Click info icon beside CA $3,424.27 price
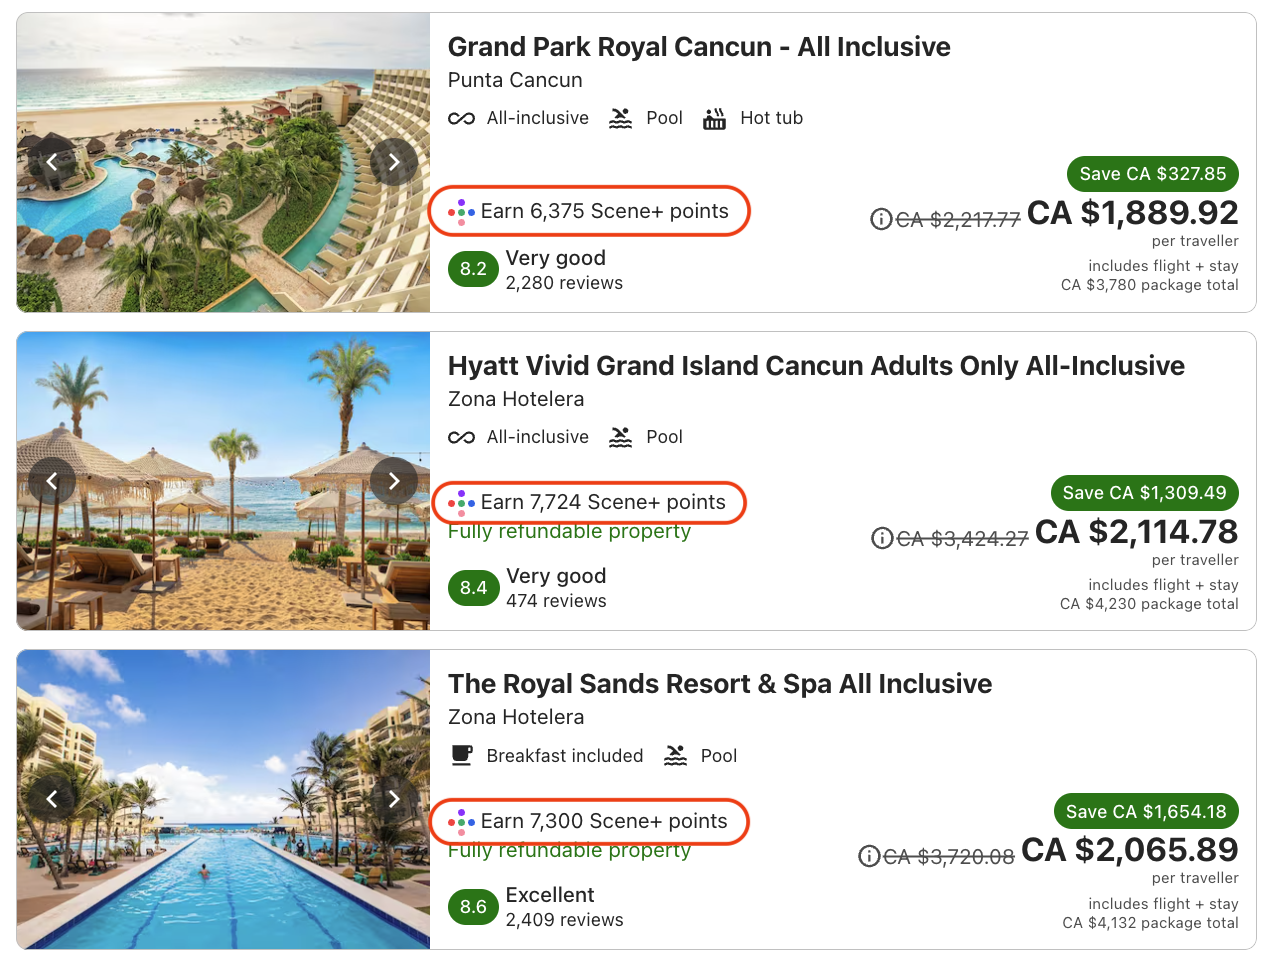The width and height of the screenshot is (1279, 963). click(x=882, y=539)
